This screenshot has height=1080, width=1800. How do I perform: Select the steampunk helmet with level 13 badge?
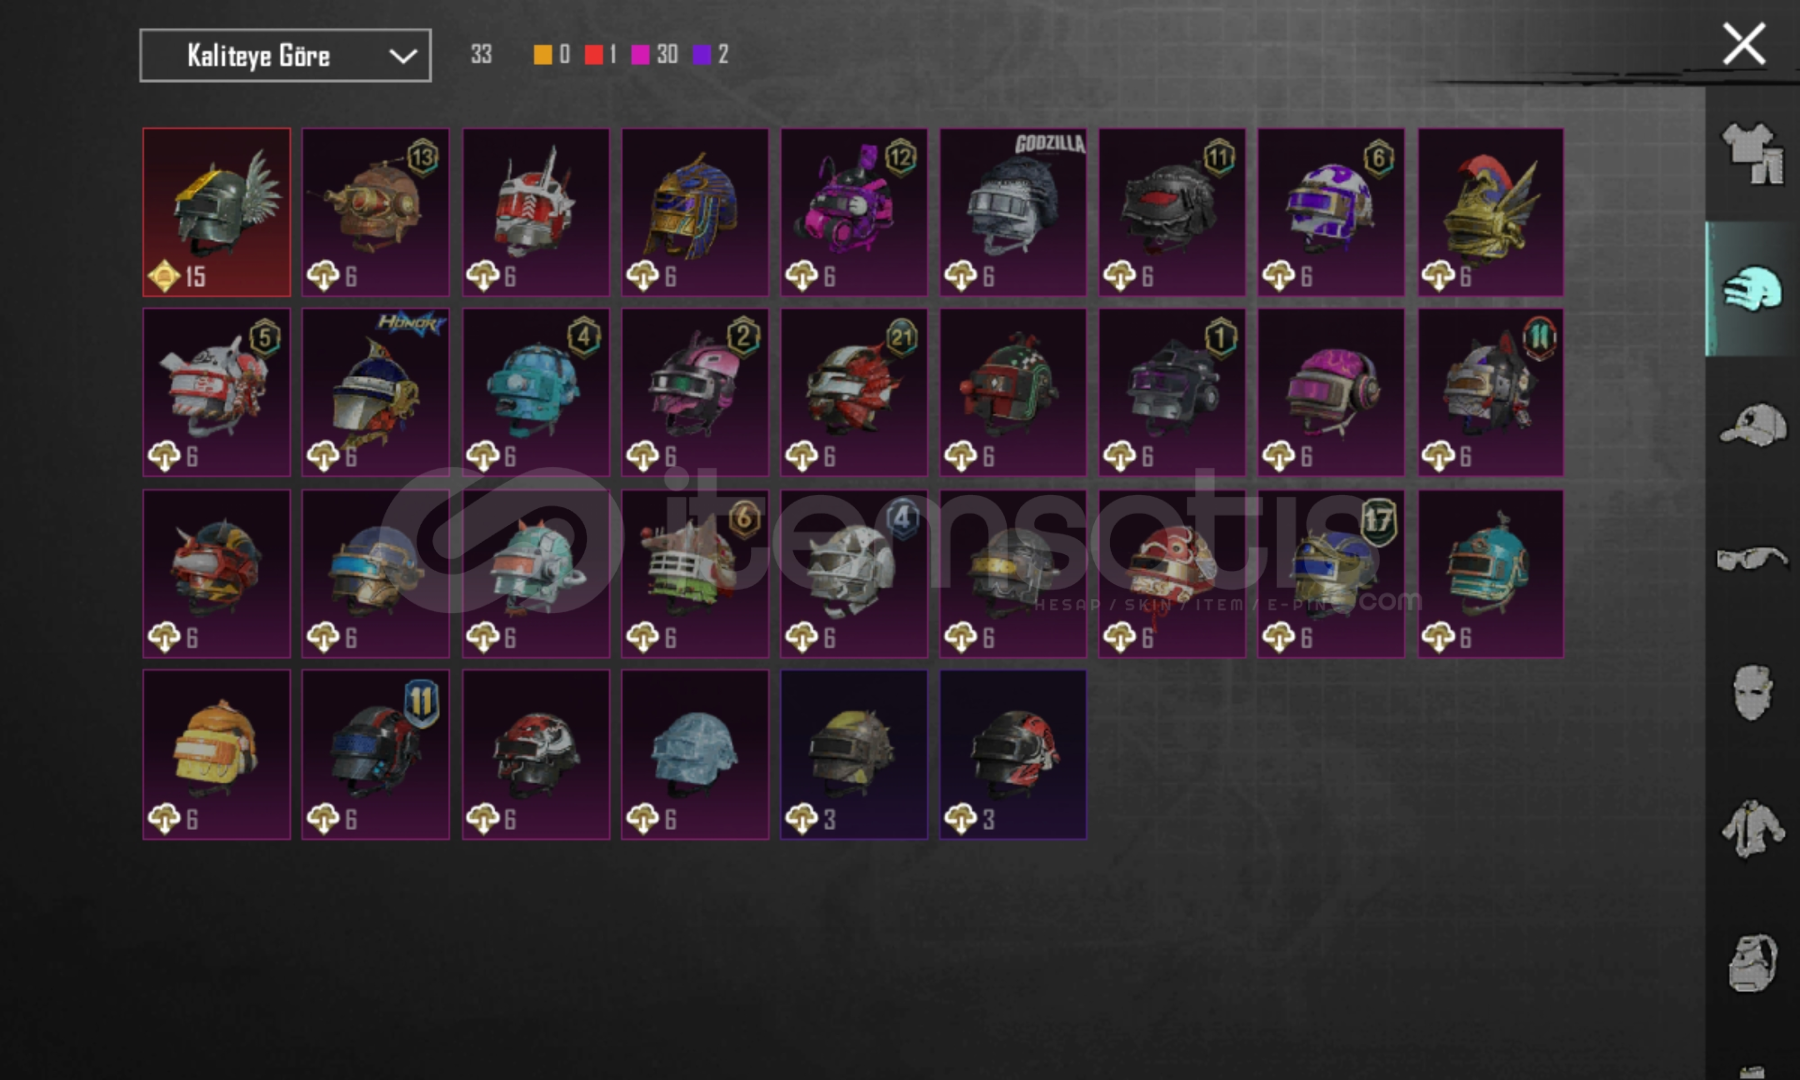tap(376, 212)
